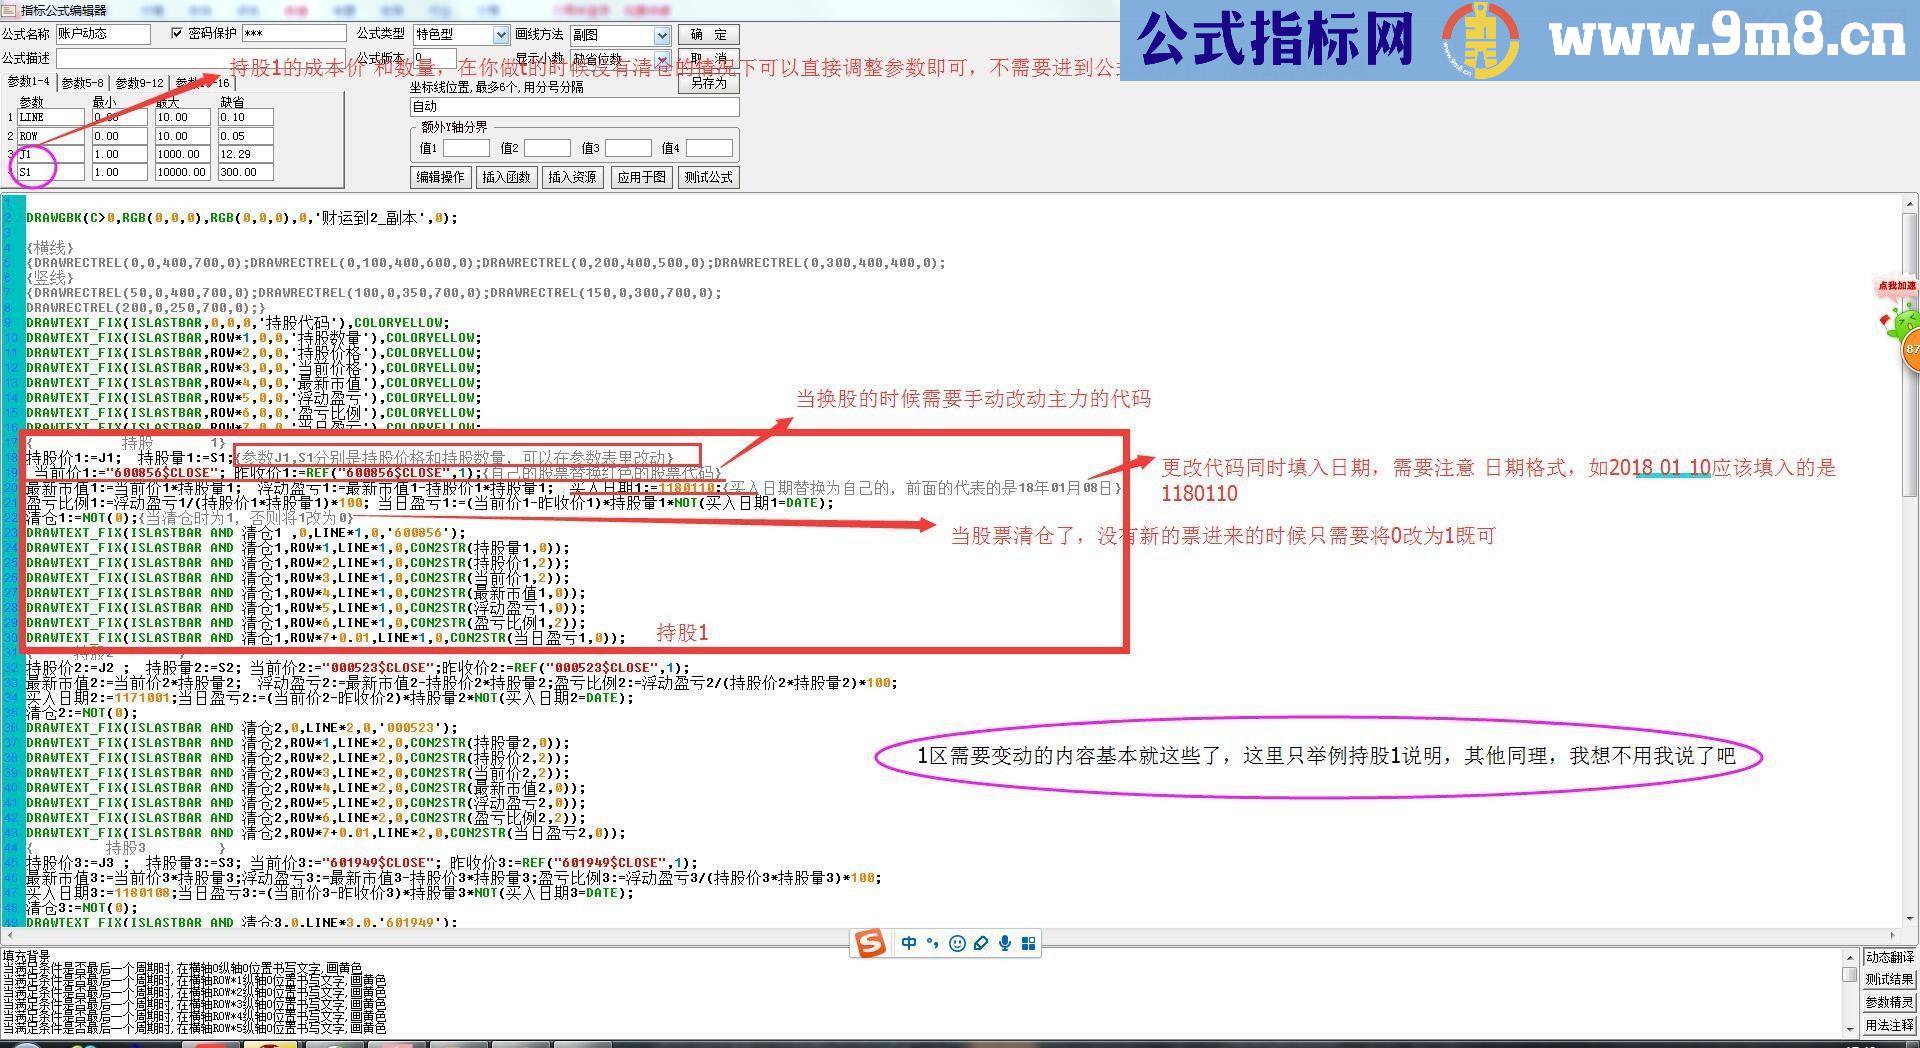
Task: Open the 用法注释 side tab
Action: tap(1889, 1025)
